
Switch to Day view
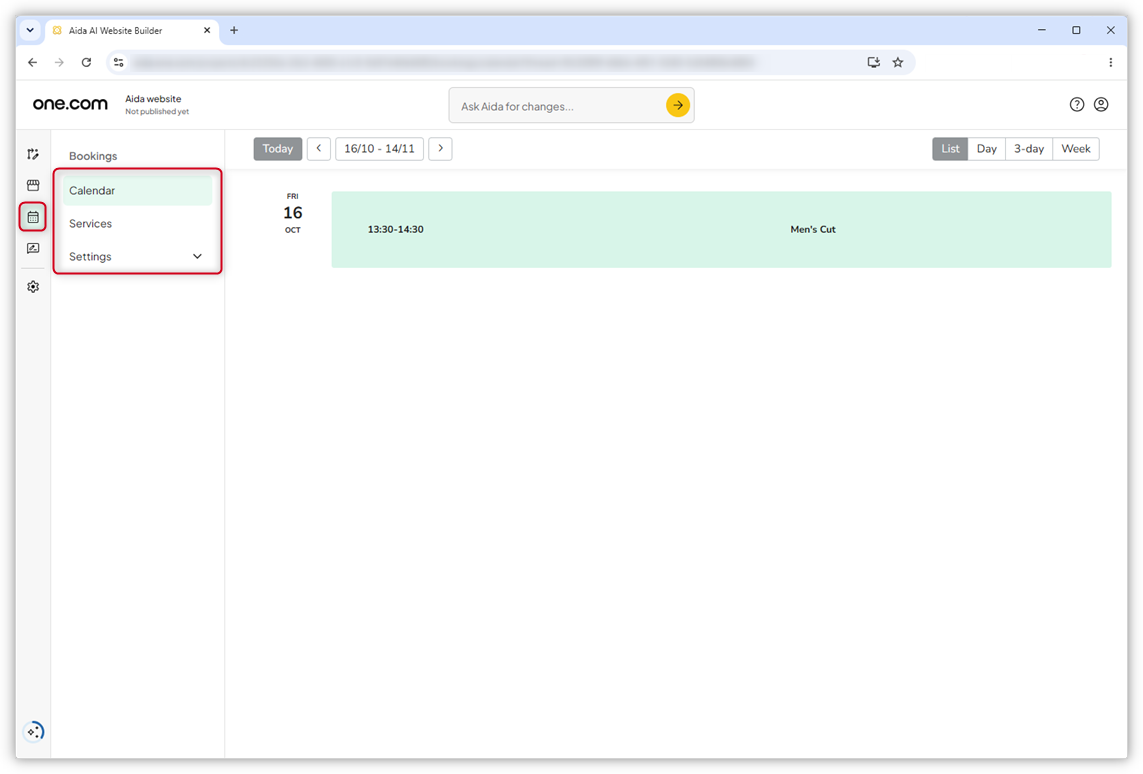tap(986, 149)
